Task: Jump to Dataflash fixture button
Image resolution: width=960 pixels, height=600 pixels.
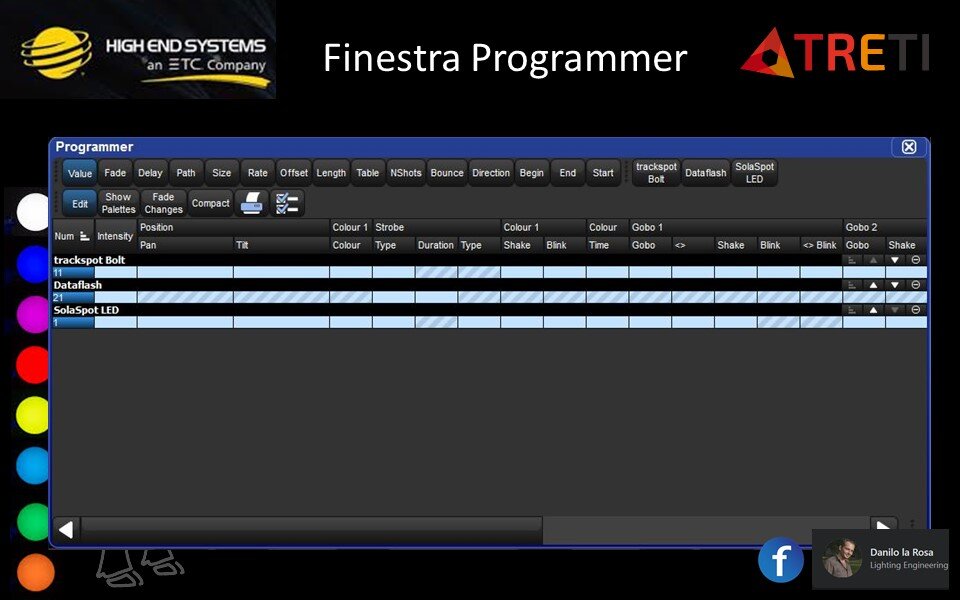Action: coord(706,173)
